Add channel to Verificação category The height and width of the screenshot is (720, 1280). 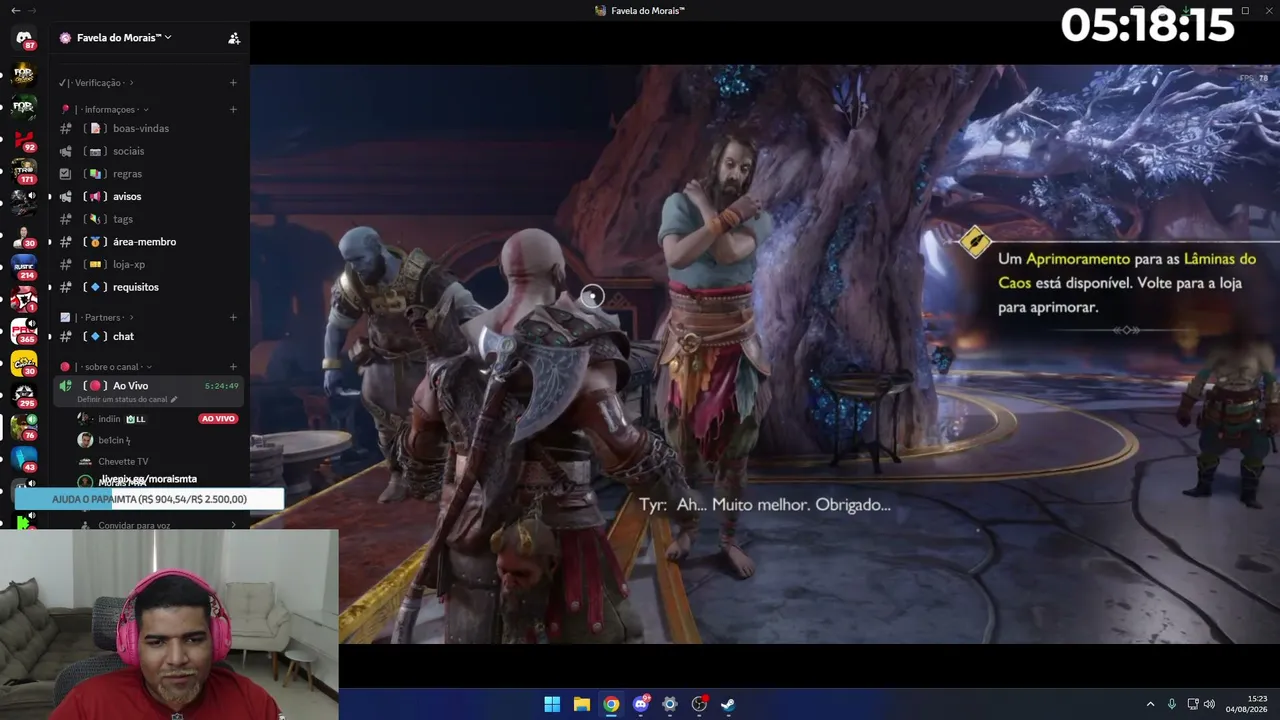233,83
